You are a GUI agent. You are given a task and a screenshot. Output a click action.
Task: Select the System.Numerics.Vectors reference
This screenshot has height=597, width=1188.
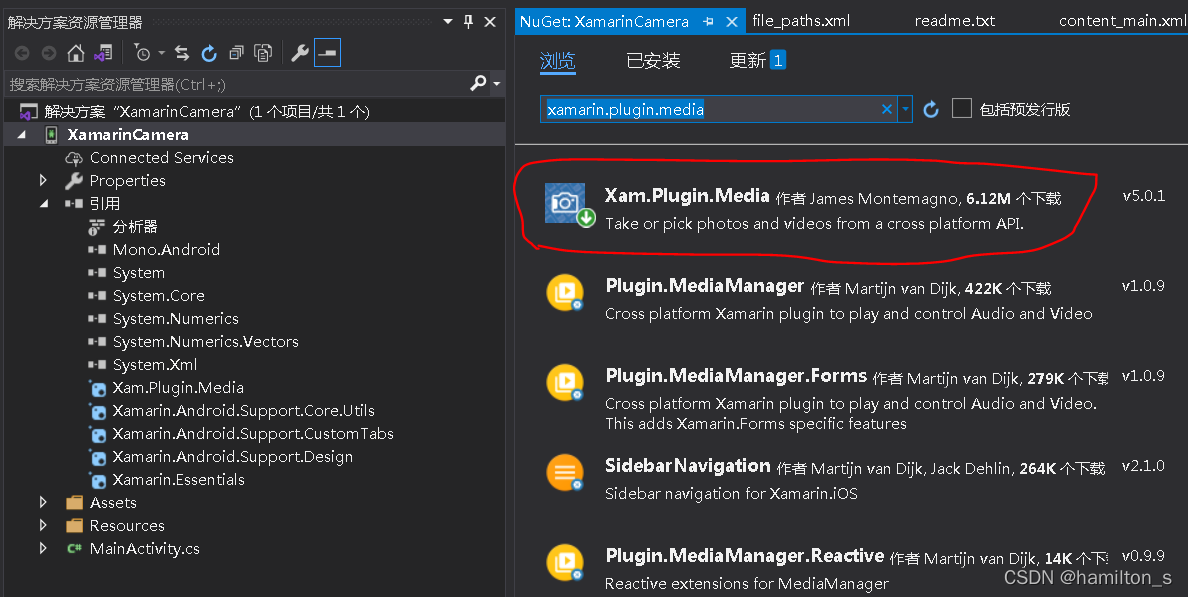[x=205, y=342]
